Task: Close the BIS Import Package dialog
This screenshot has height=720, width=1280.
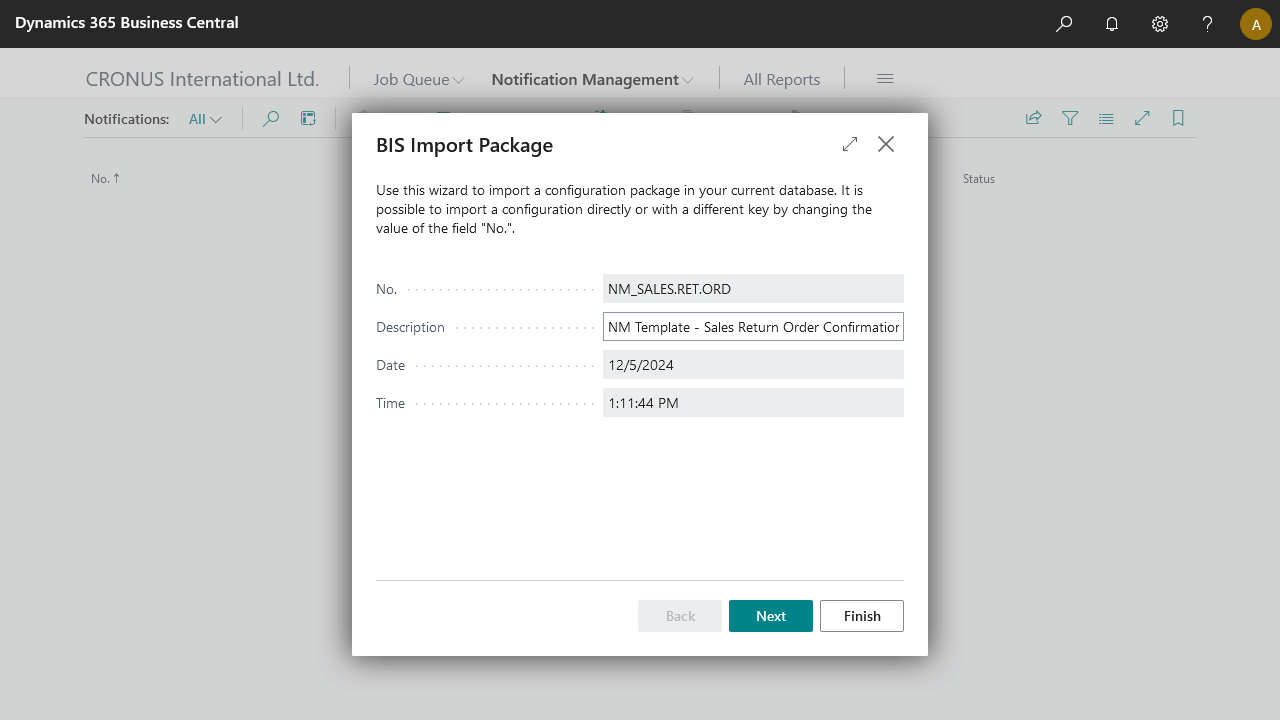Action: coord(886,144)
